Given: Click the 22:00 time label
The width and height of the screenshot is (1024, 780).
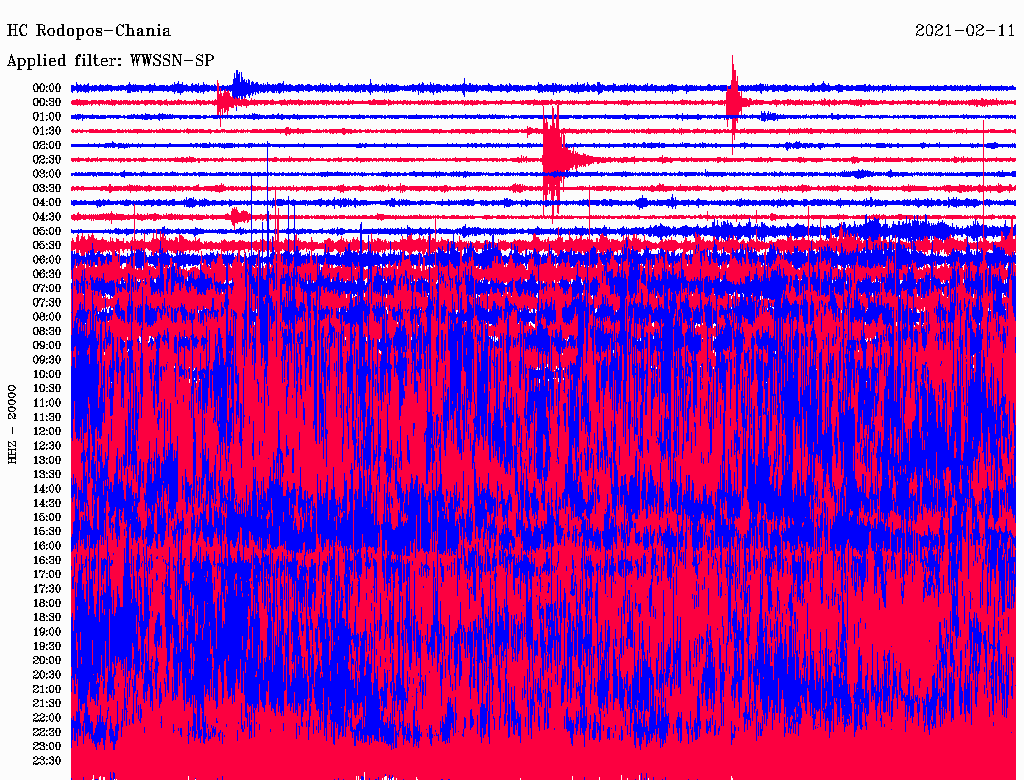Looking at the screenshot, I should 47,718.
